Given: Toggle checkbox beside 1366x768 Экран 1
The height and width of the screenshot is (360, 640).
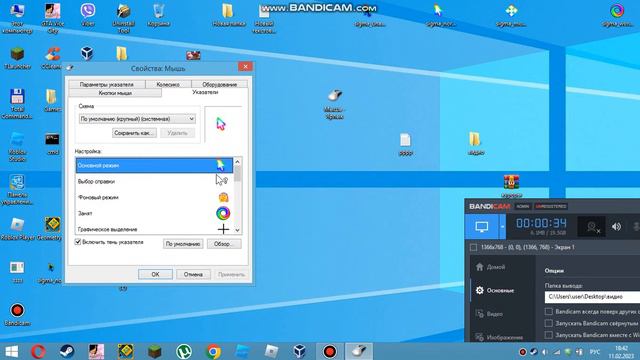Looking at the screenshot, I should point(473,247).
